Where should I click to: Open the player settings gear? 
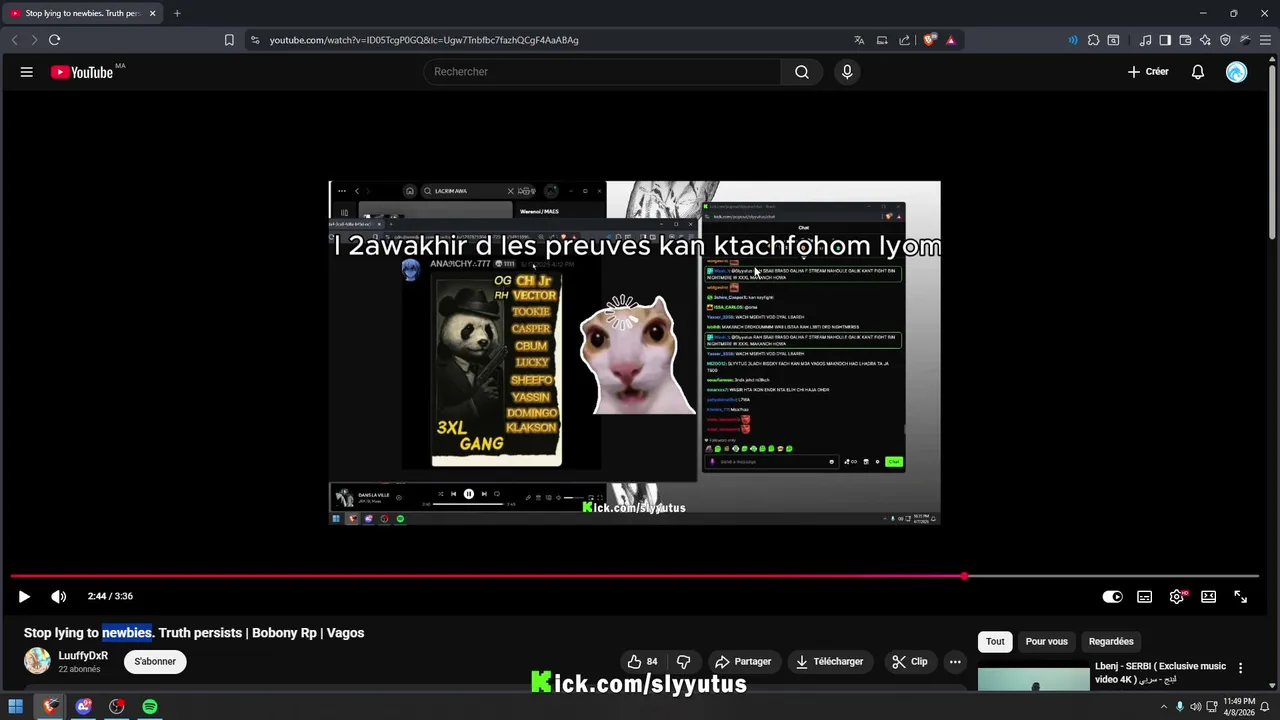click(1177, 597)
